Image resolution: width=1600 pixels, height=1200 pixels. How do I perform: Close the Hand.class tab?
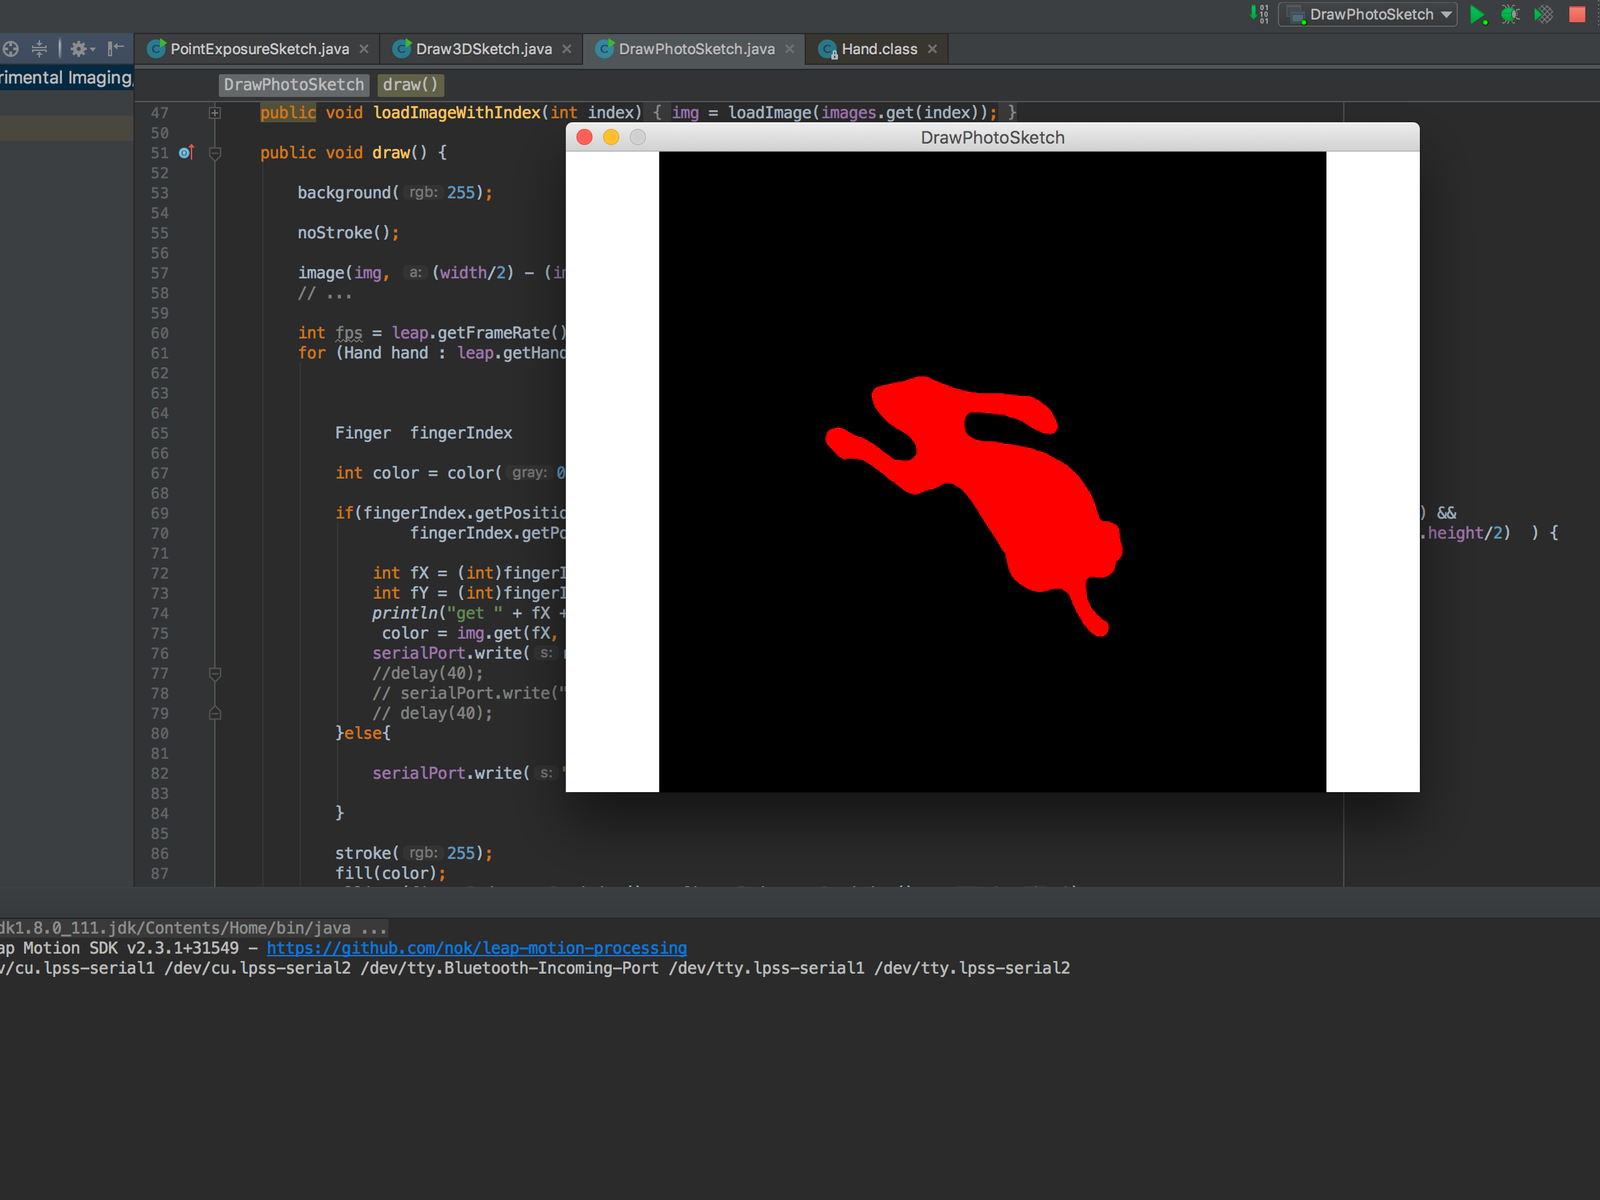pos(933,49)
